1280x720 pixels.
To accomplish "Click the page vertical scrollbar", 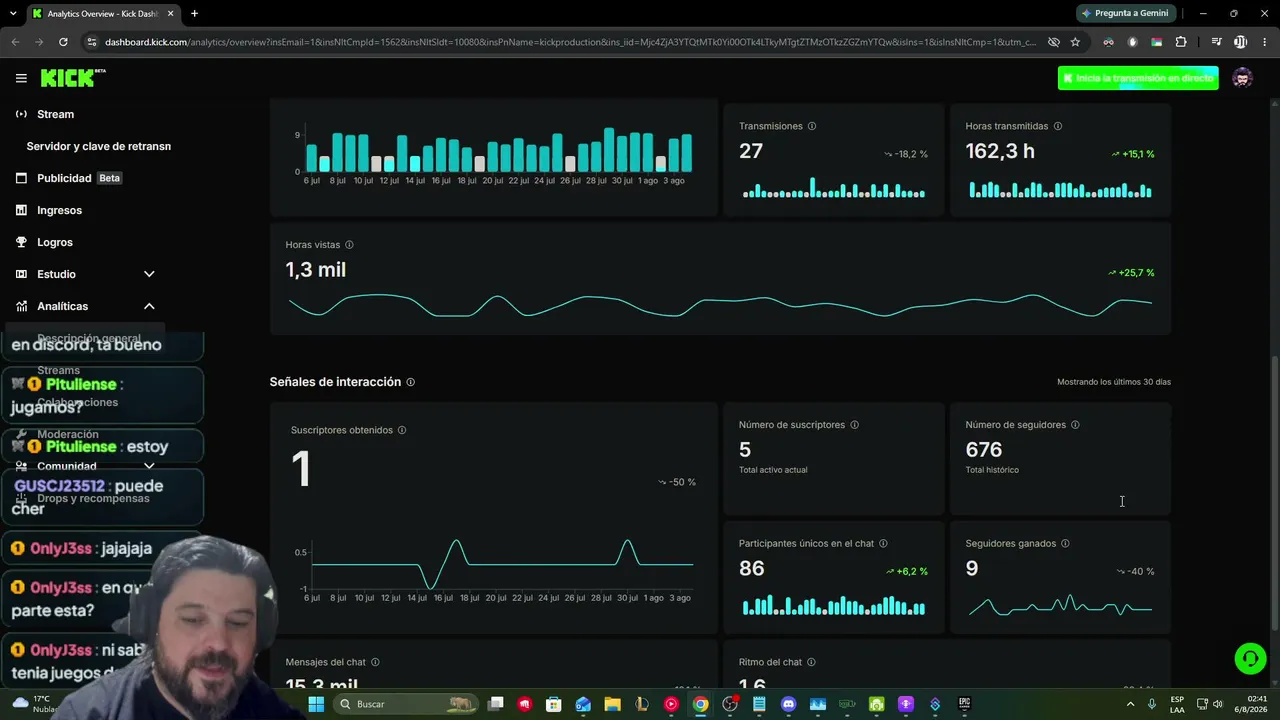I will point(1274,492).
